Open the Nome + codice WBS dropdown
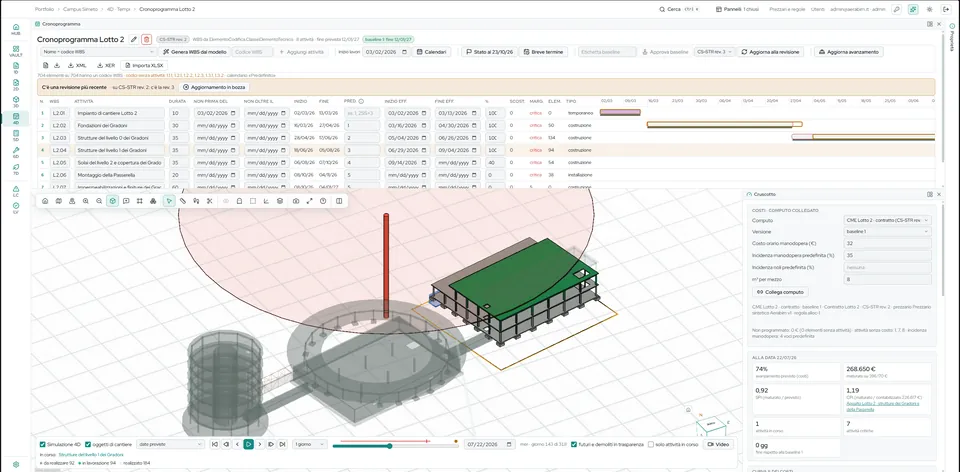 [99, 52]
